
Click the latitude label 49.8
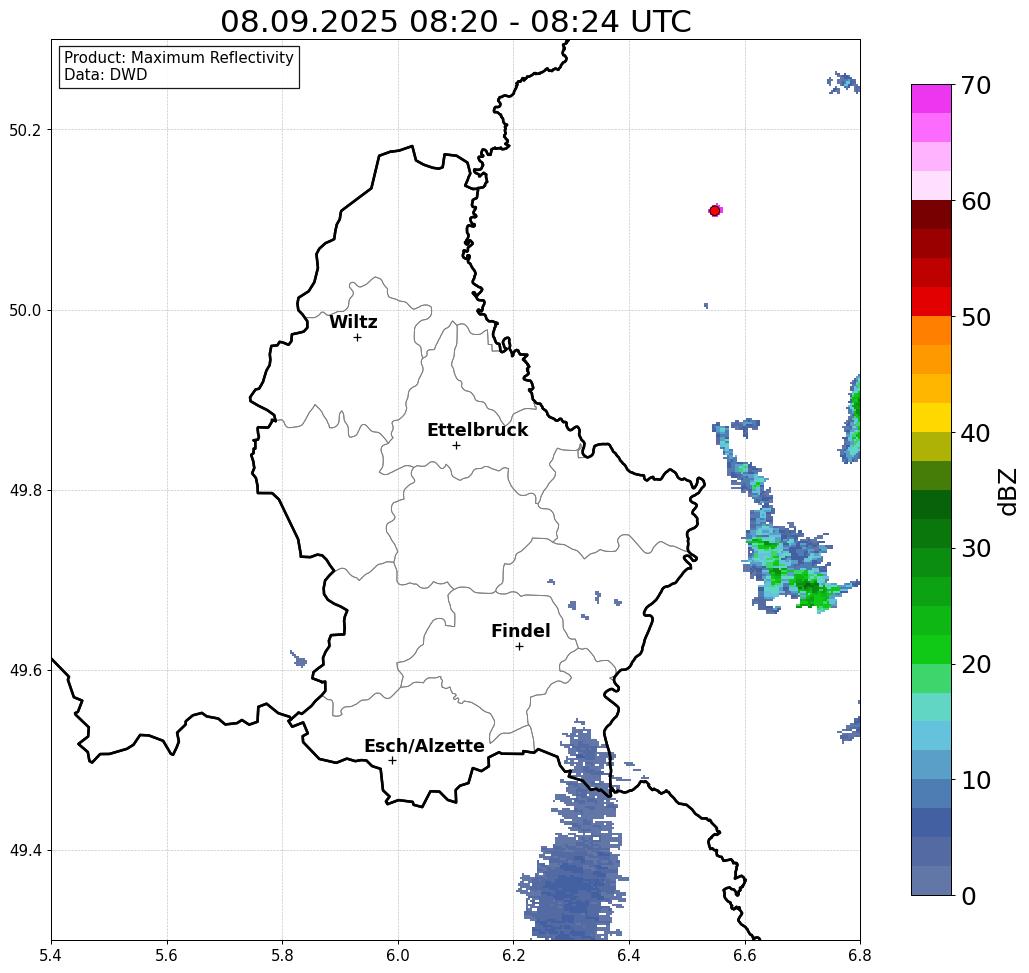[25, 491]
